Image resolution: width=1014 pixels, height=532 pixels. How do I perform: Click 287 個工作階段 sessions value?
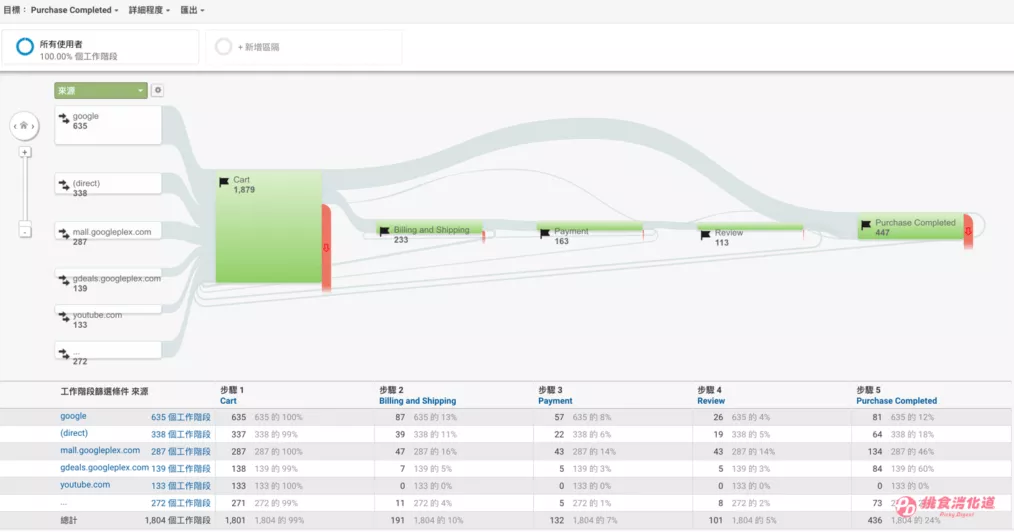[x=181, y=452]
